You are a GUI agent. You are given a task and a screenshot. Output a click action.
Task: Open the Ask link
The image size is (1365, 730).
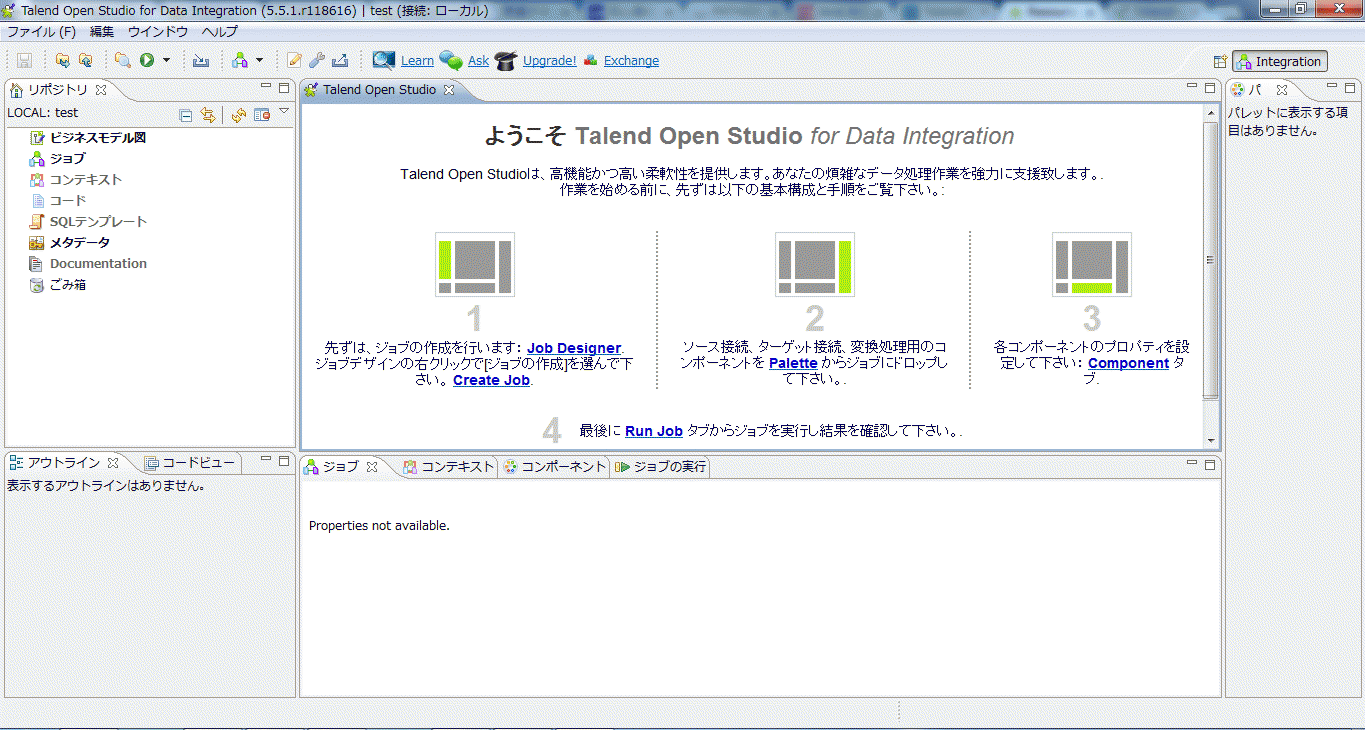478,61
